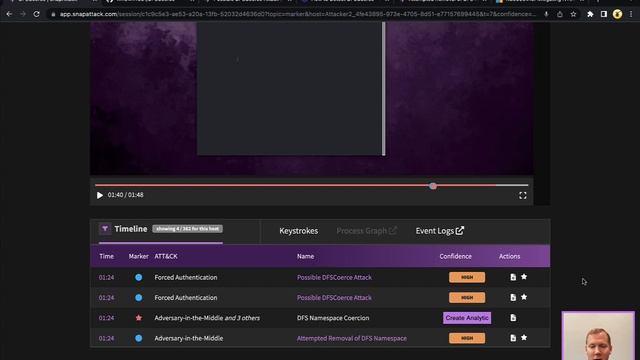Viewport: 640px width, 360px height.
Task: Click the address bar URL
Action: 298,14
